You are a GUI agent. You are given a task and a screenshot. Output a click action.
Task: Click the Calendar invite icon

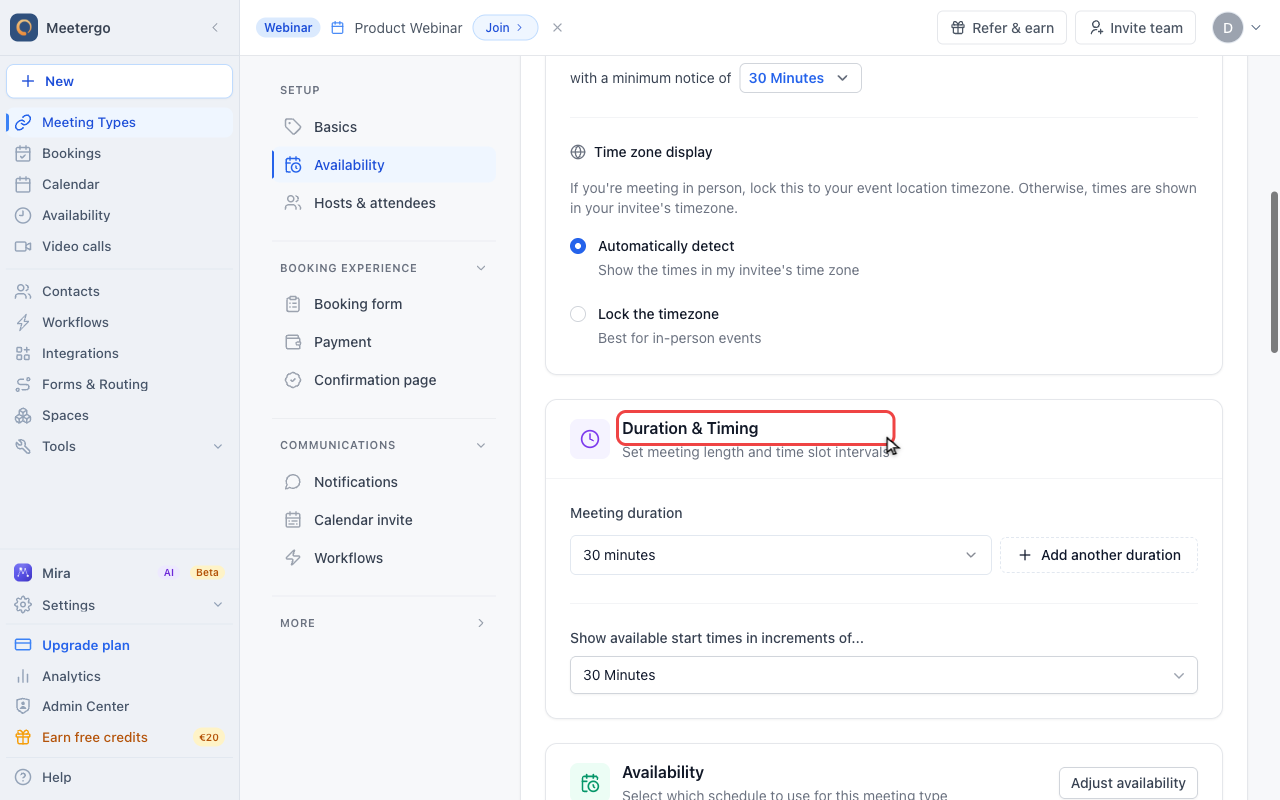click(293, 520)
